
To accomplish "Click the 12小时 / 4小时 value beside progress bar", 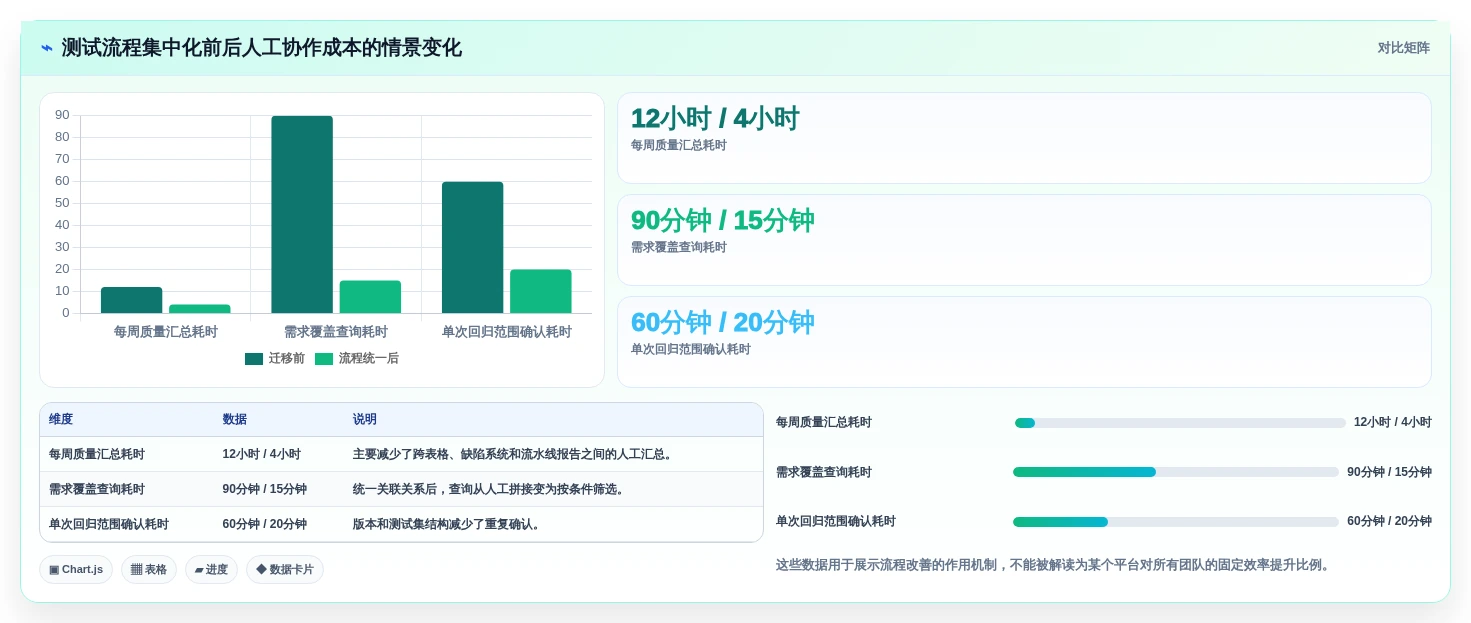I will [x=1393, y=423].
